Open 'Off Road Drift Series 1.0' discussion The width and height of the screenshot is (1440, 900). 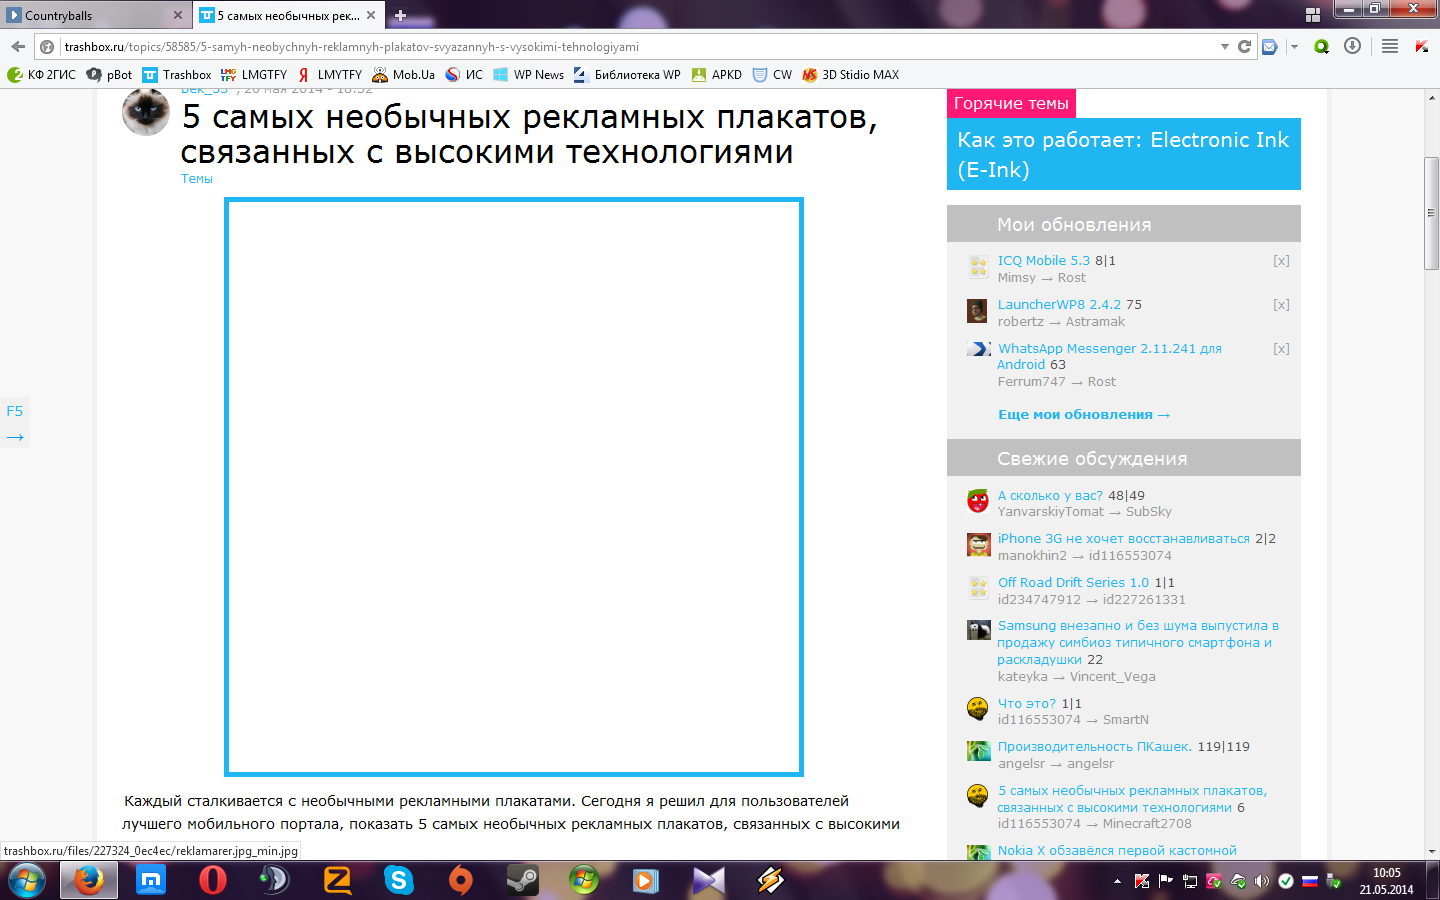coord(1073,582)
